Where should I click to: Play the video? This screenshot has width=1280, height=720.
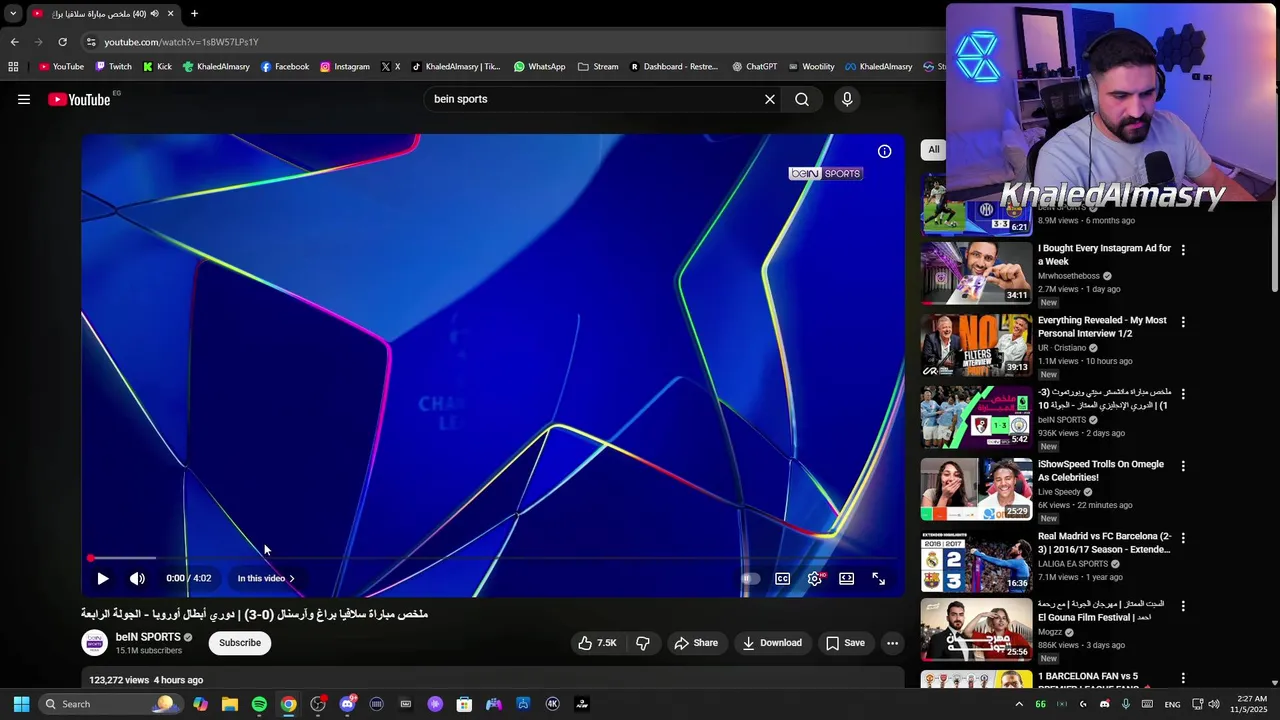click(x=102, y=578)
